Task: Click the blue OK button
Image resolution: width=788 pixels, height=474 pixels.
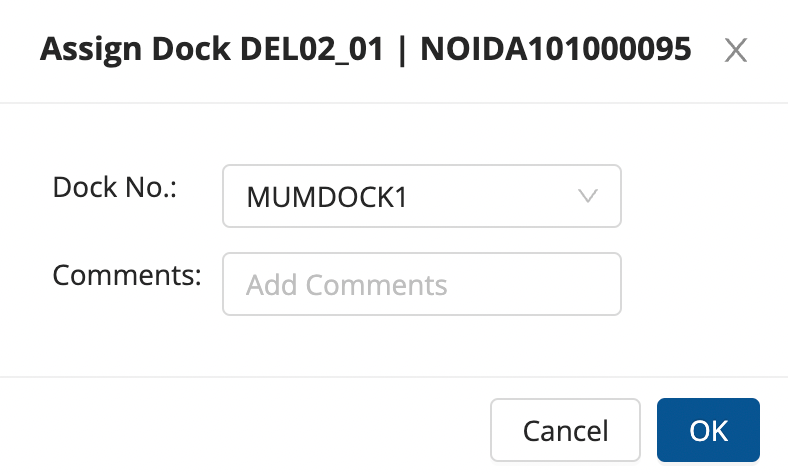Action: point(708,430)
